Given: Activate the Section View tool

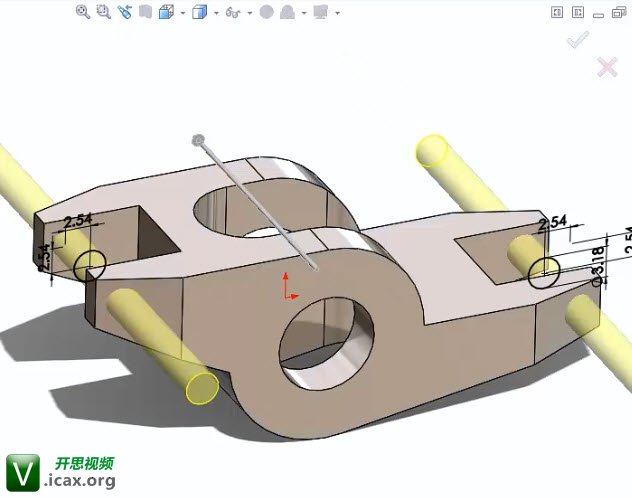Looking at the screenshot, I should click(x=145, y=12).
